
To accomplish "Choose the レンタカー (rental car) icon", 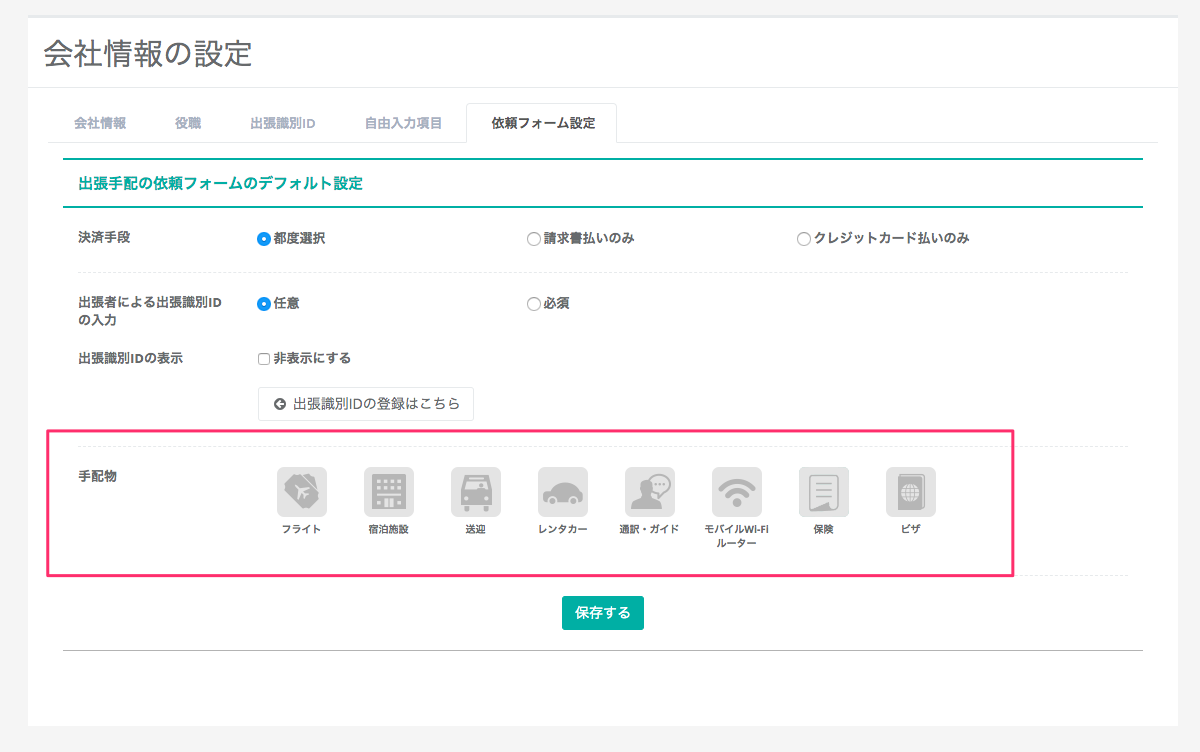I will 562,492.
